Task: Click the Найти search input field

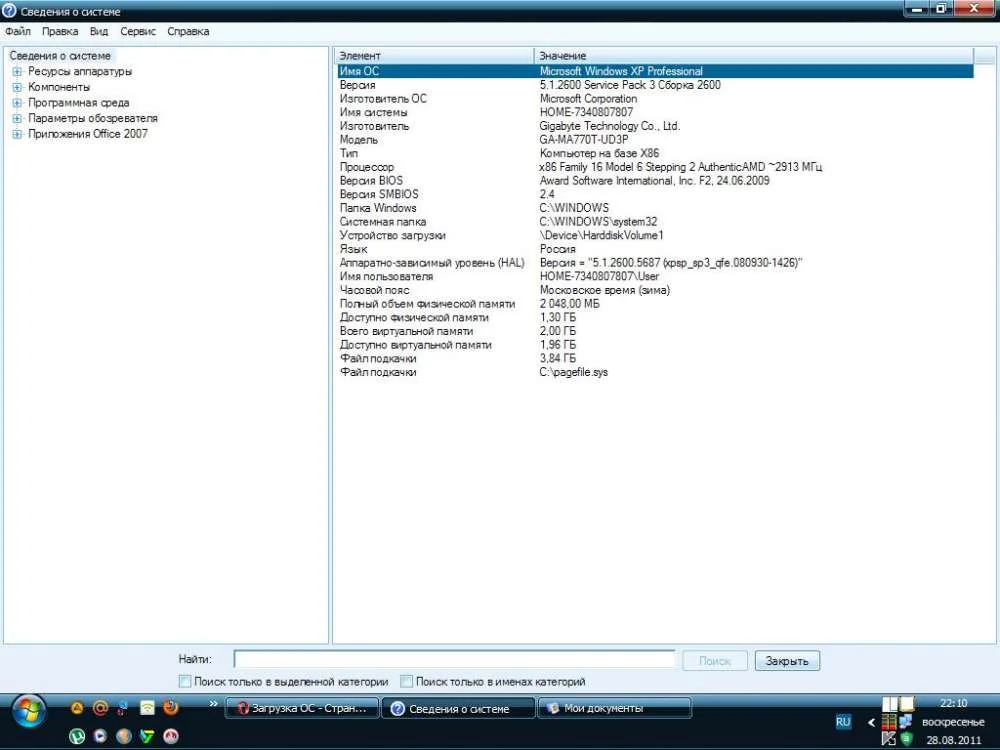Action: pos(454,659)
